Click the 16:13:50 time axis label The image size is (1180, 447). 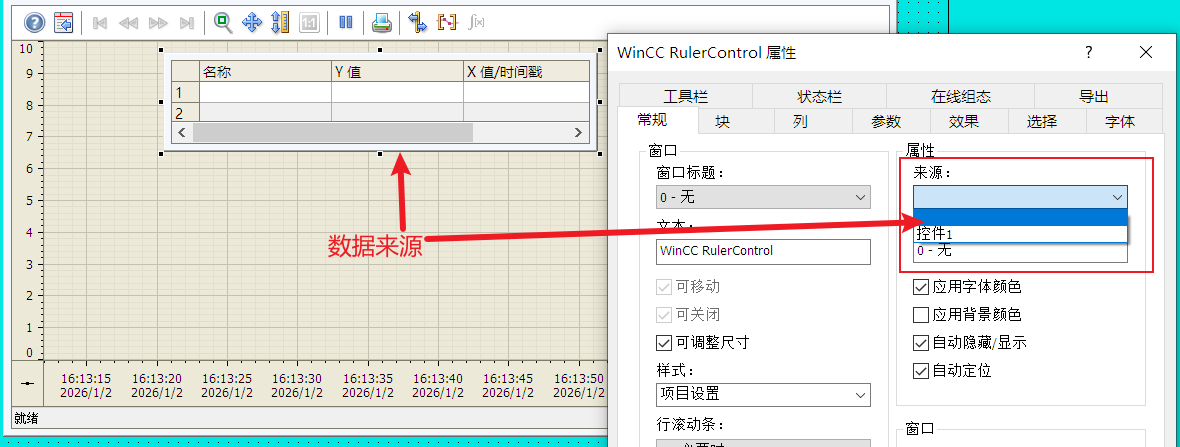[579, 385]
